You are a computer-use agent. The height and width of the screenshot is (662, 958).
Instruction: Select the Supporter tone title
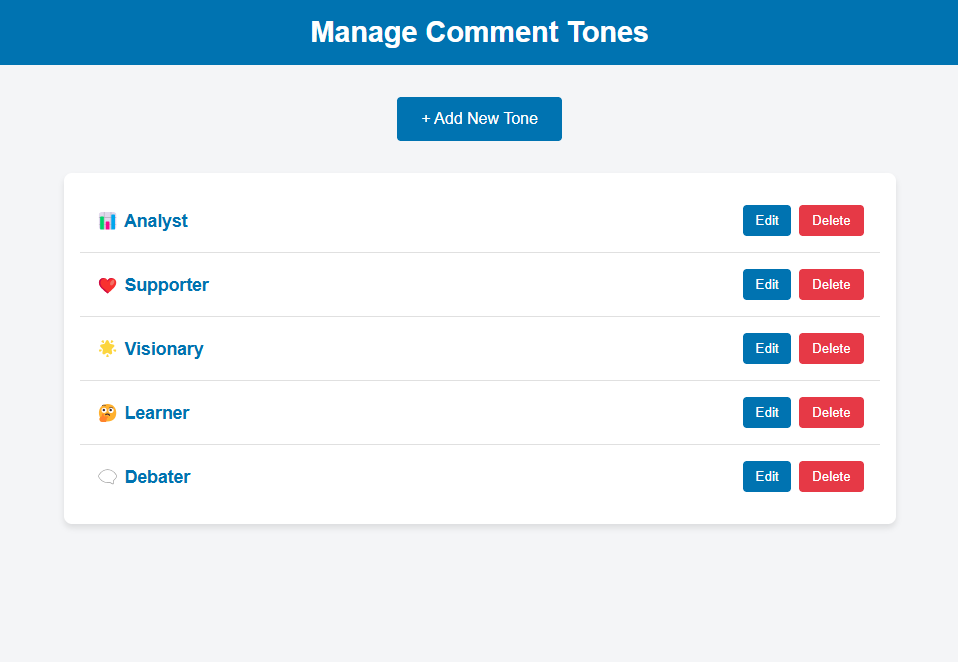(167, 285)
